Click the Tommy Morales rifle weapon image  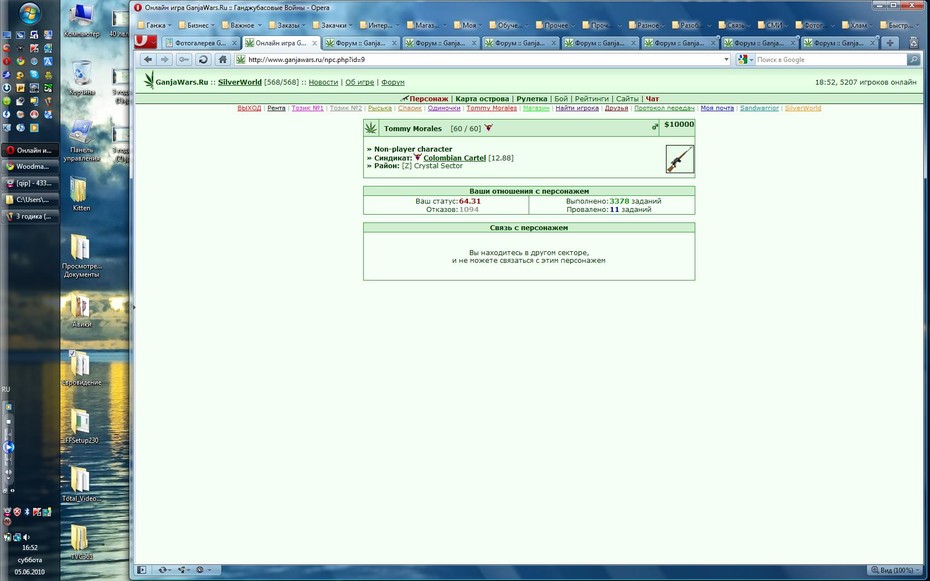[680, 159]
